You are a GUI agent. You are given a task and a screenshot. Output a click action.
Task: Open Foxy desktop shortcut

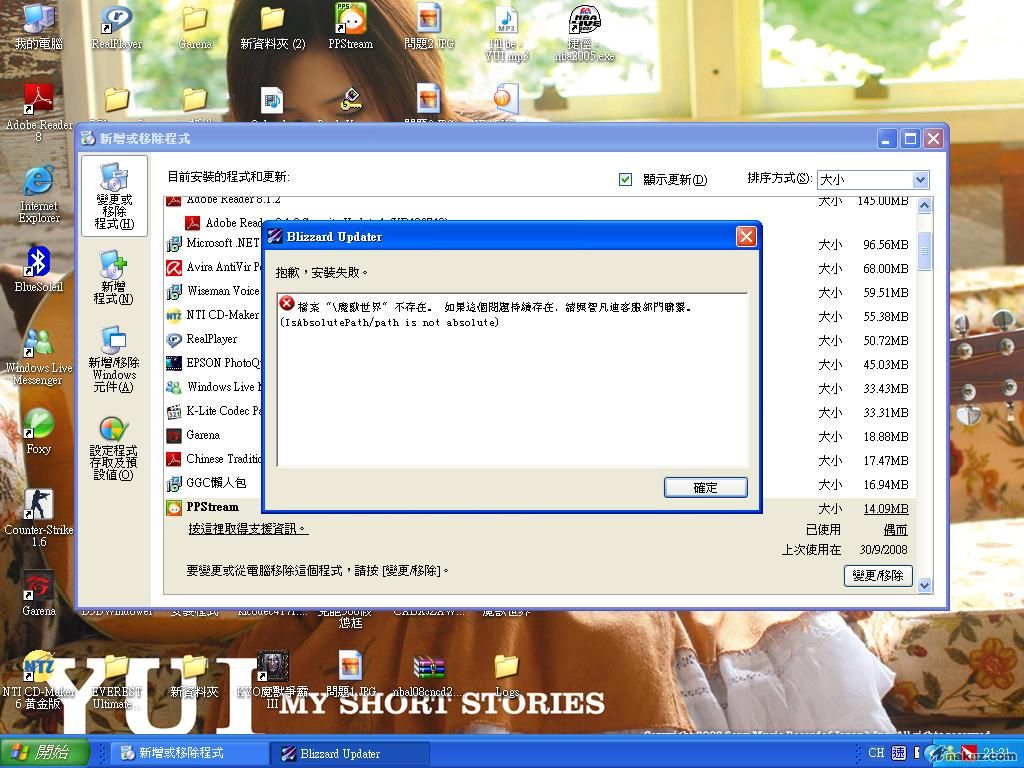click(39, 432)
